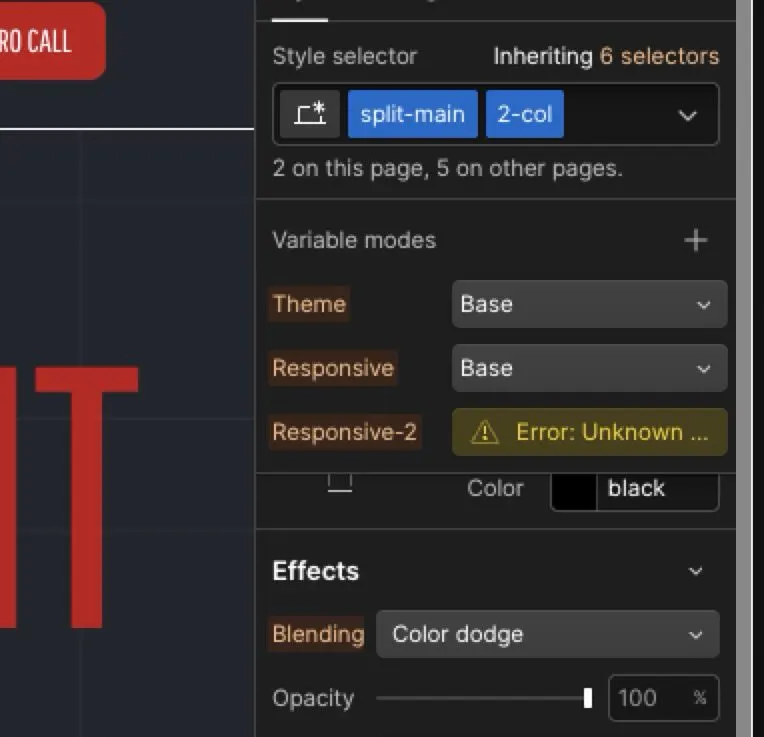Add a variable mode with plus icon

[695, 240]
